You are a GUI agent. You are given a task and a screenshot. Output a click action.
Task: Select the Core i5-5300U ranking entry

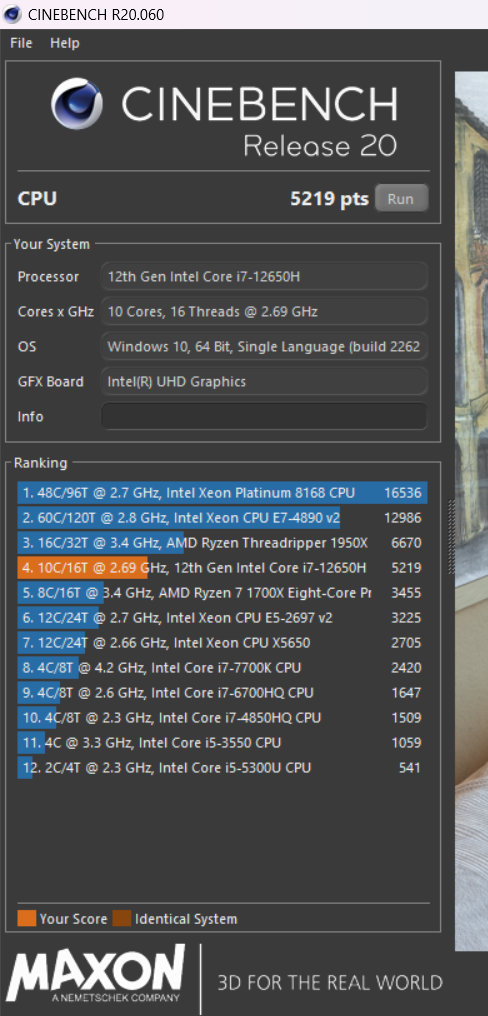coord(222,768)
